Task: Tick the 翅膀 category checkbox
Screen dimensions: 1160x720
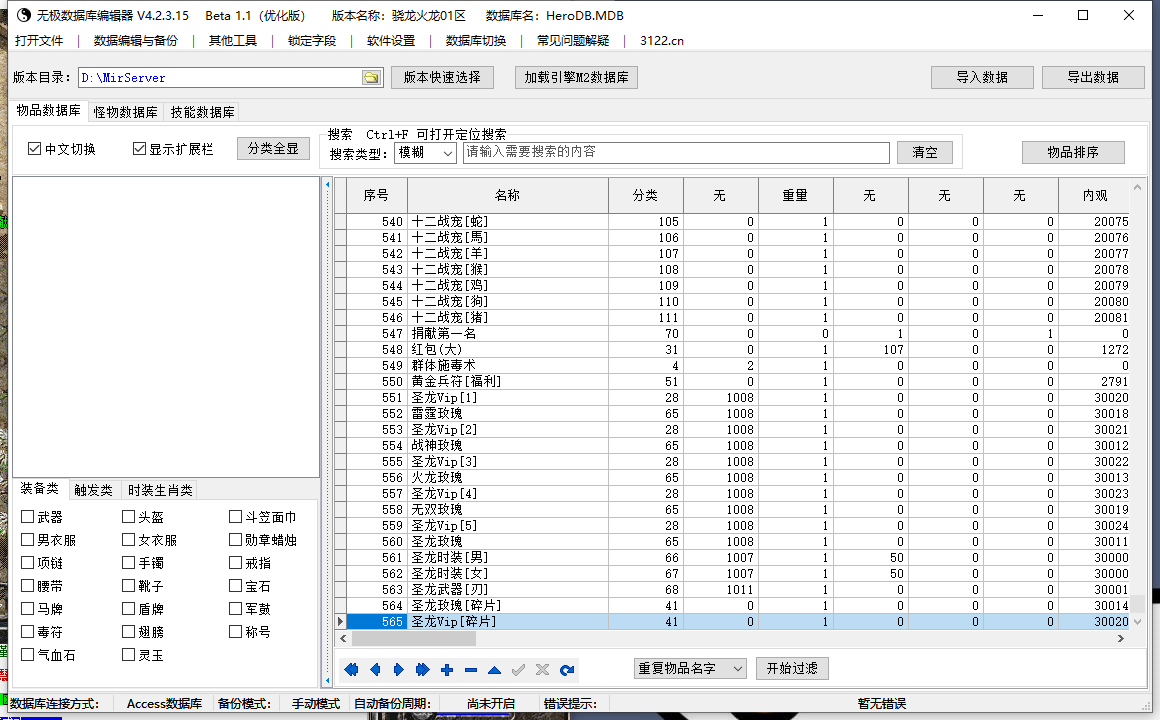Action: [x=128, y=631]
